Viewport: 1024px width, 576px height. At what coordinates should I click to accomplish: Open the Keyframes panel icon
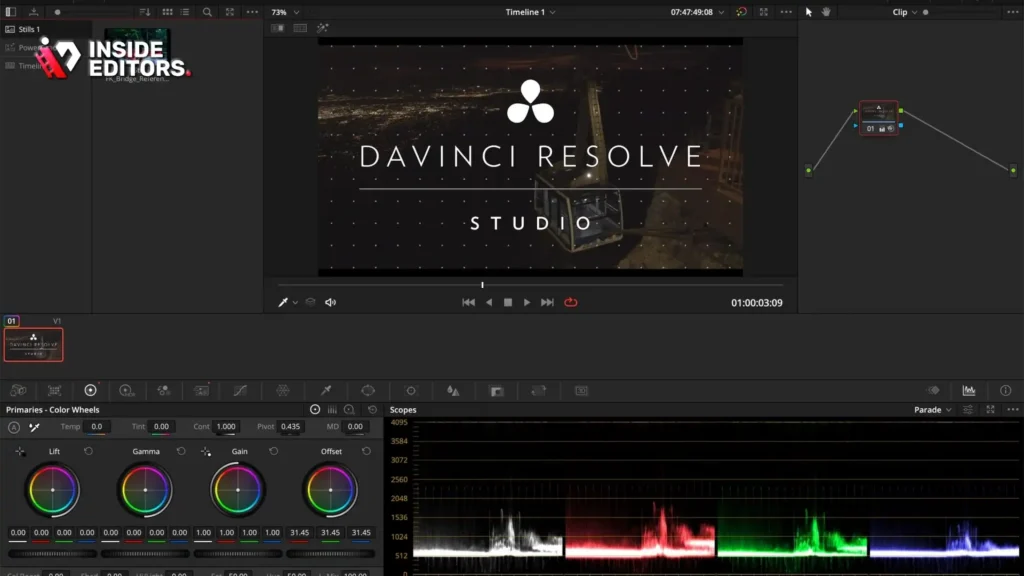pyautogui.click(x=934, y=391)
